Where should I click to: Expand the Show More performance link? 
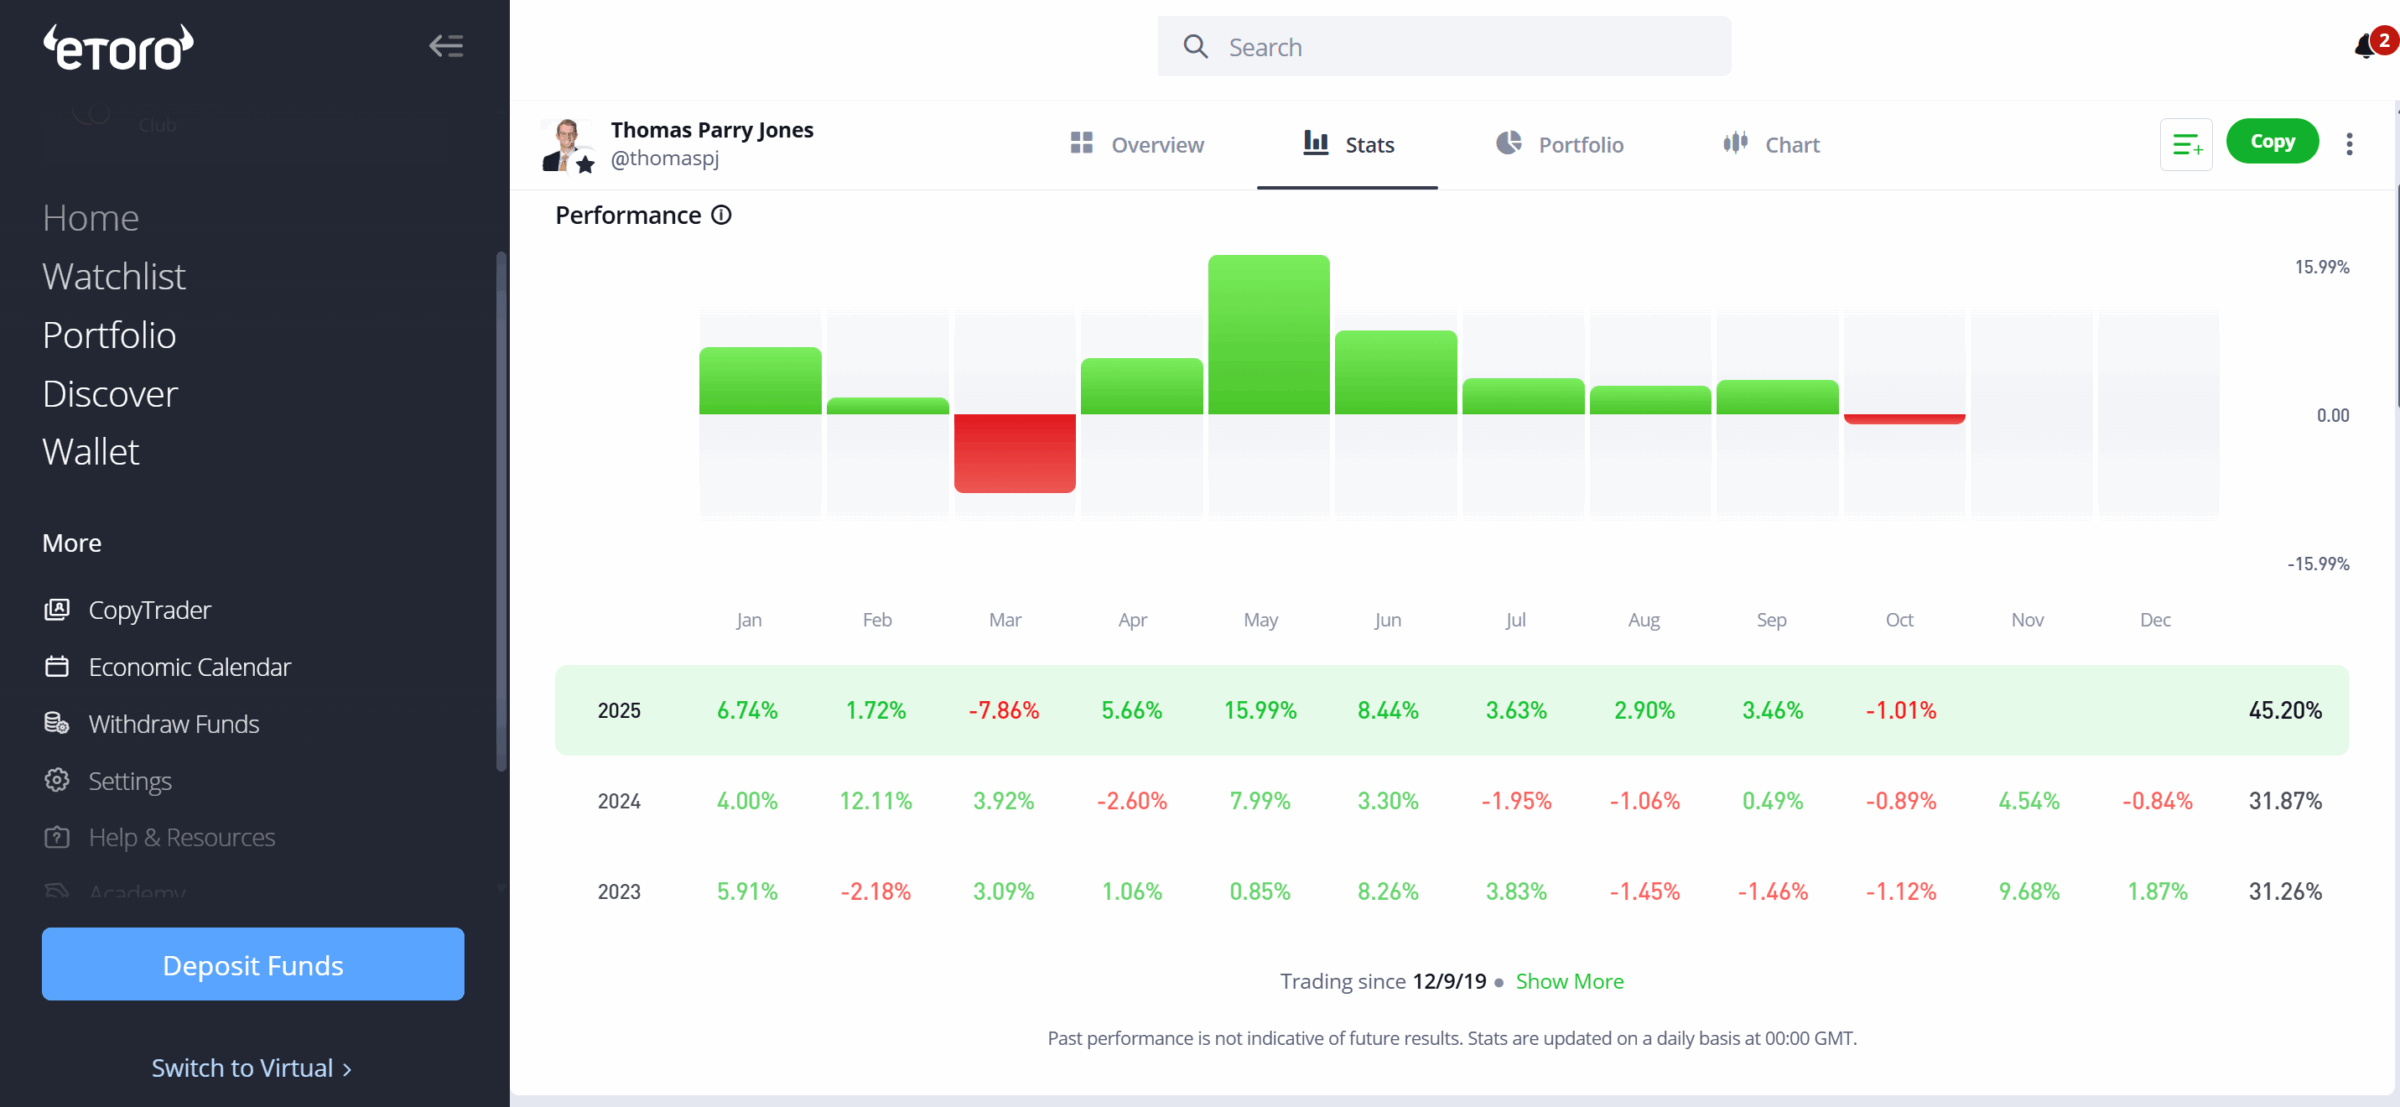tap(1569, 981)
